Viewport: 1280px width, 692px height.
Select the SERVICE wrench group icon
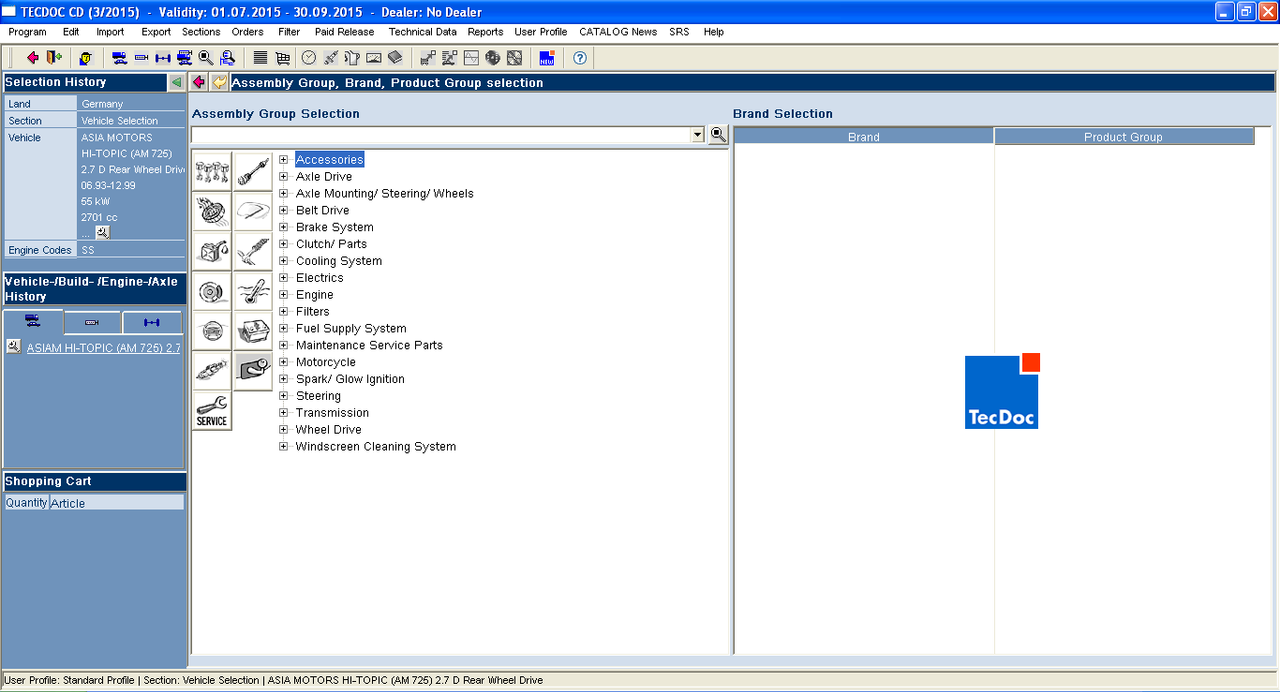pyautogui.click(x=212, y=411)
